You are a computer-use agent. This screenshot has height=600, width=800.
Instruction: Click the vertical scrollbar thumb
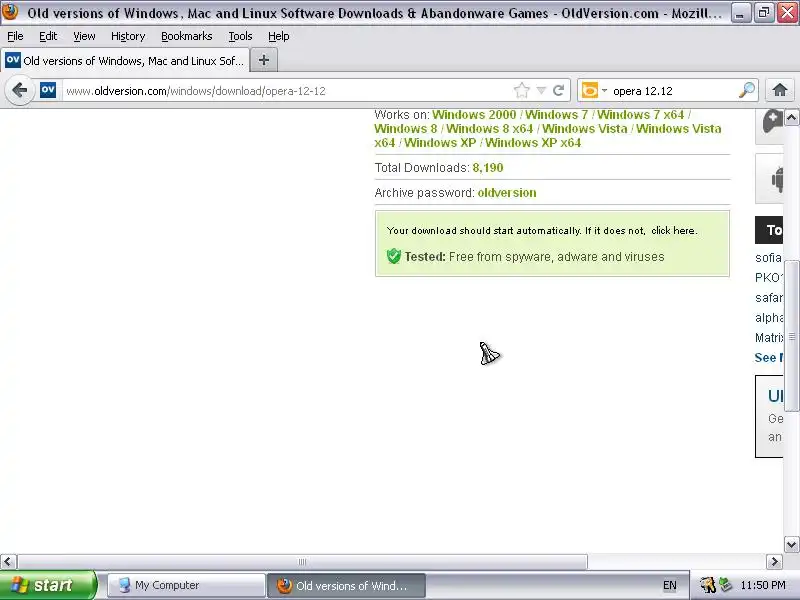pyautogui.click(x=791, y=336)
